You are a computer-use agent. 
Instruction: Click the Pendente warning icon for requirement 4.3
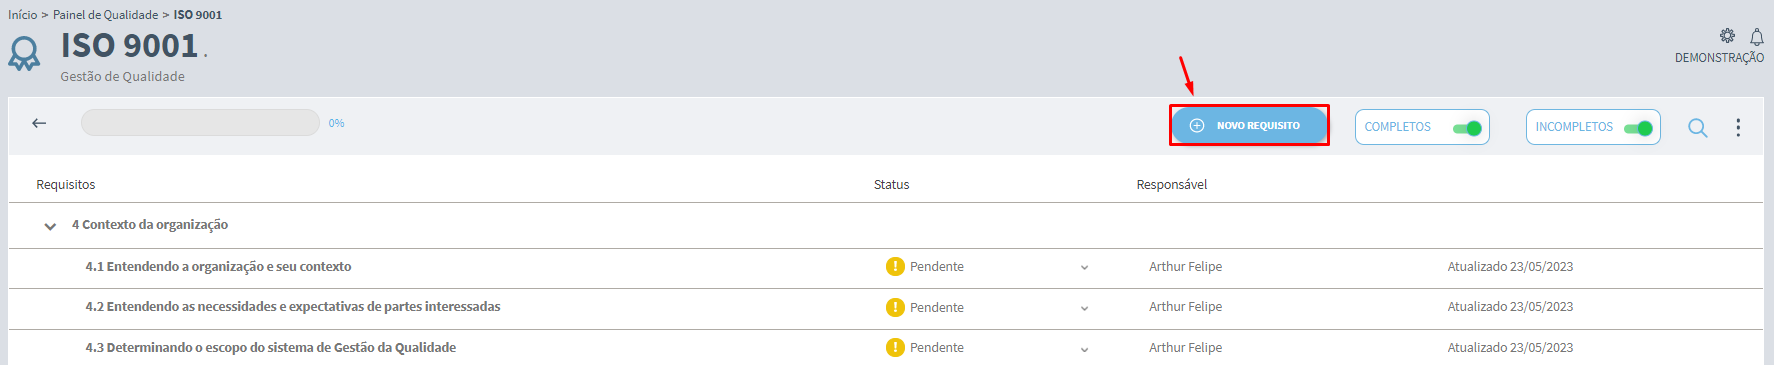895,347
